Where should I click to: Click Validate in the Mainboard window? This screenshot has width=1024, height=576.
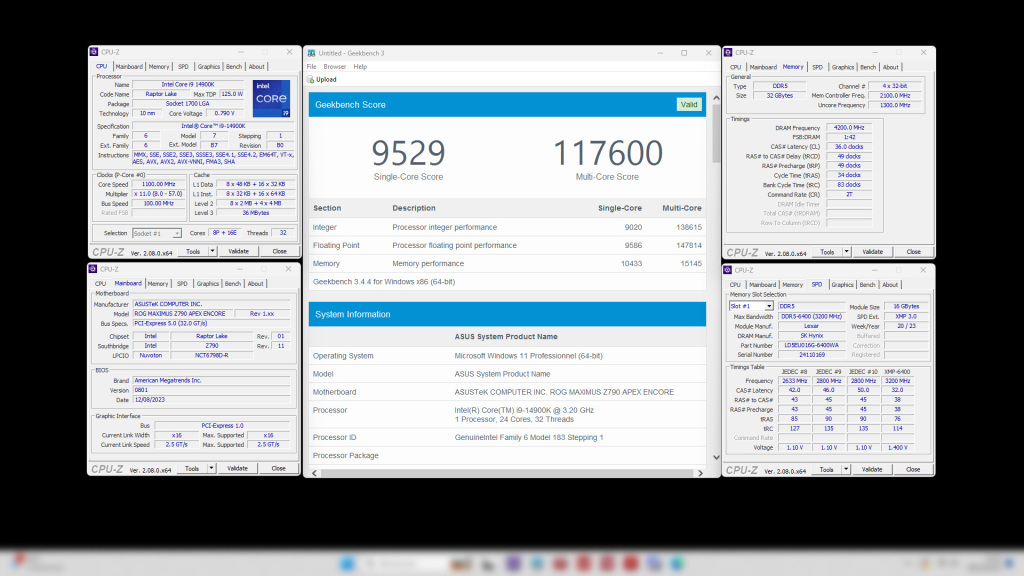click(x=238, y=468)
